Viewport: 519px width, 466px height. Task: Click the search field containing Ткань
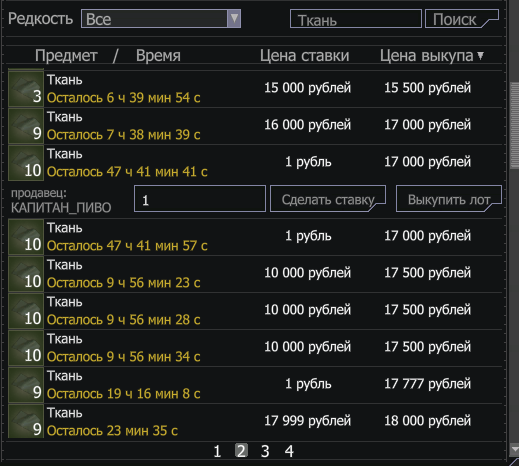pos(356,19)
